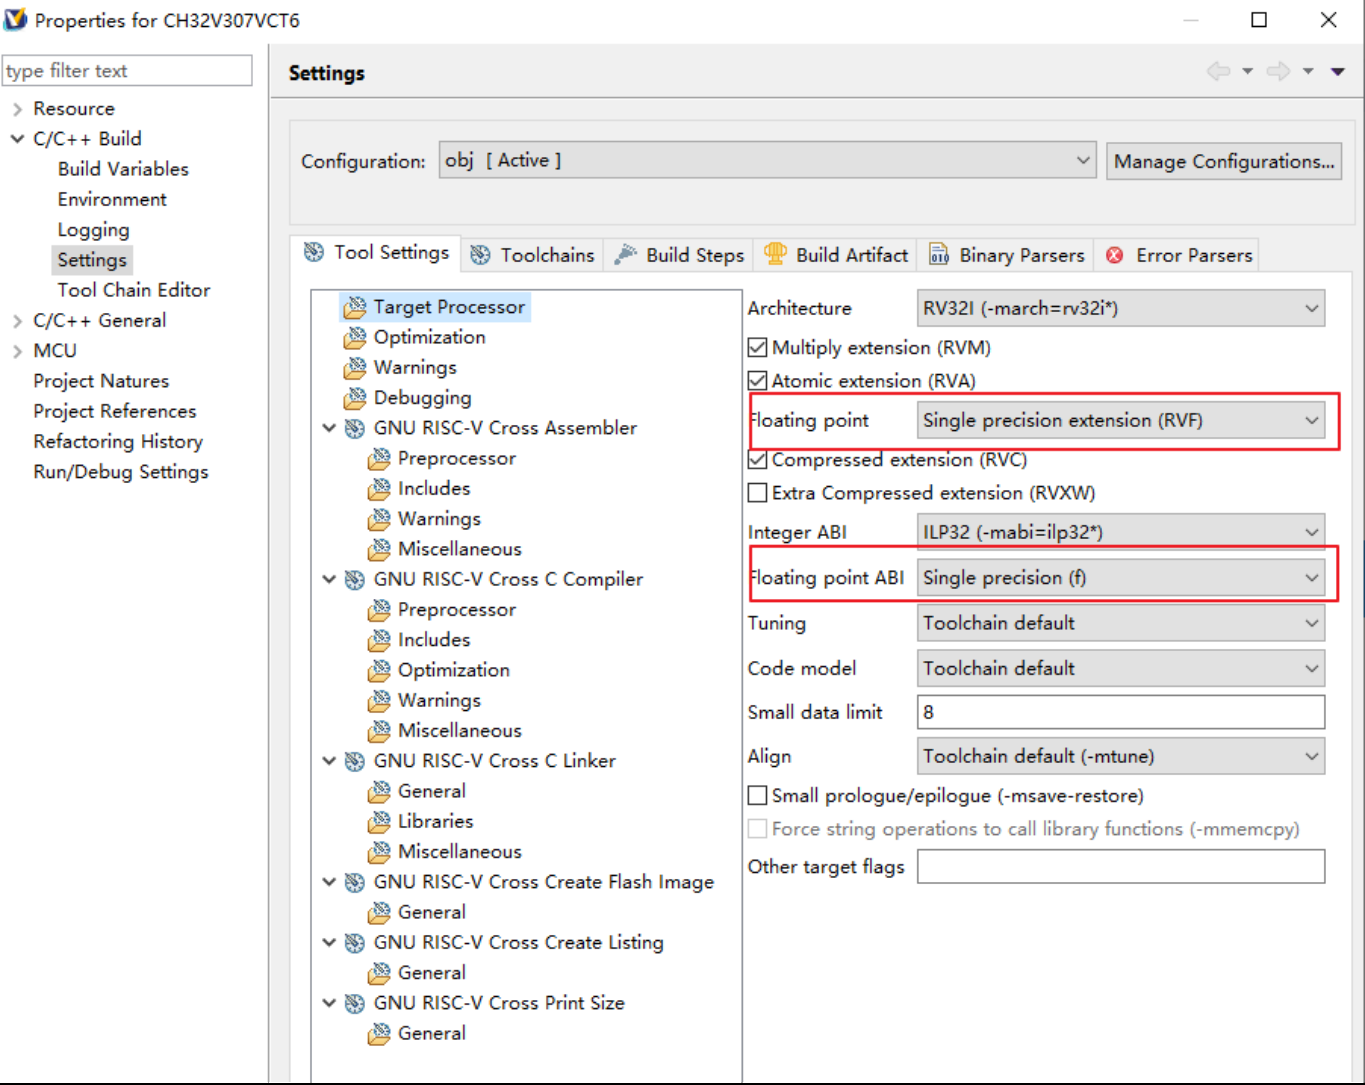Click the Tool Settings tab icon
1365x1085 pixels.
[314, 252]
